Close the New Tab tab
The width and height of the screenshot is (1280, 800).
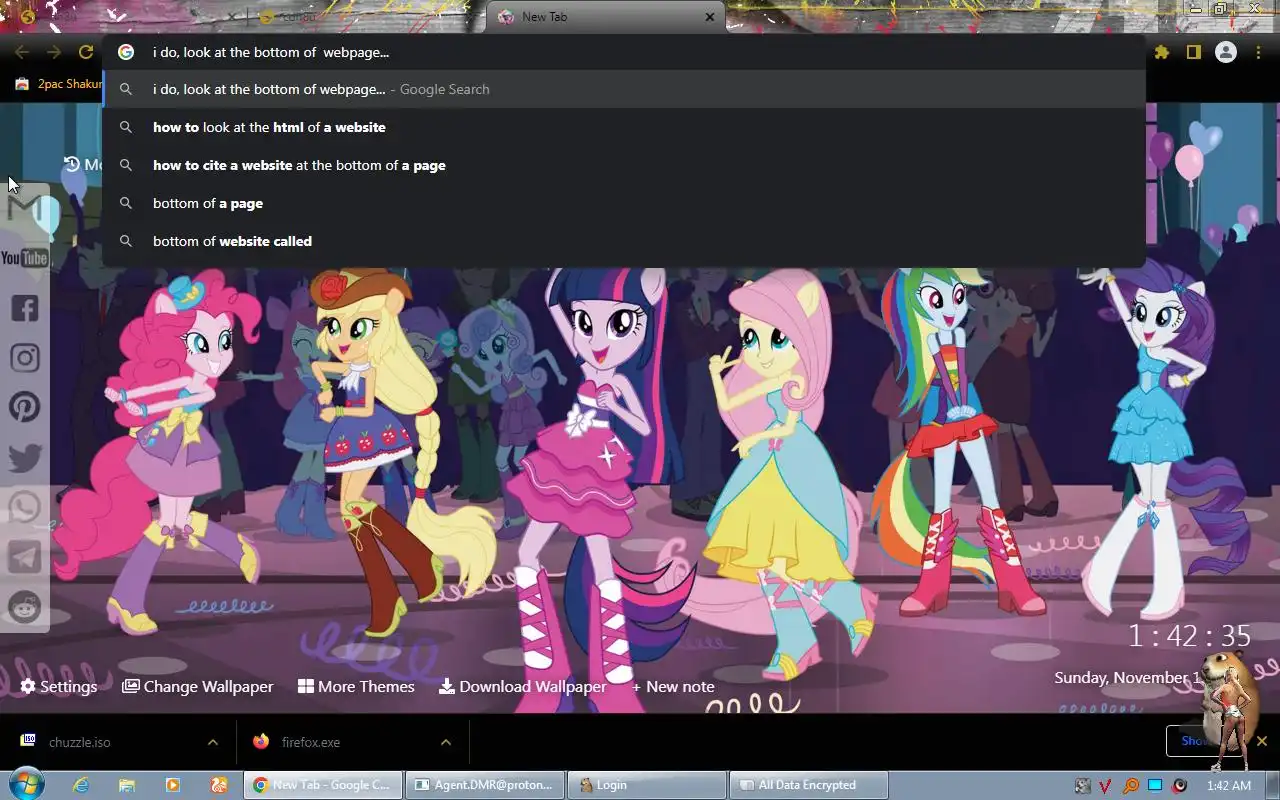[x=710, y=17]
